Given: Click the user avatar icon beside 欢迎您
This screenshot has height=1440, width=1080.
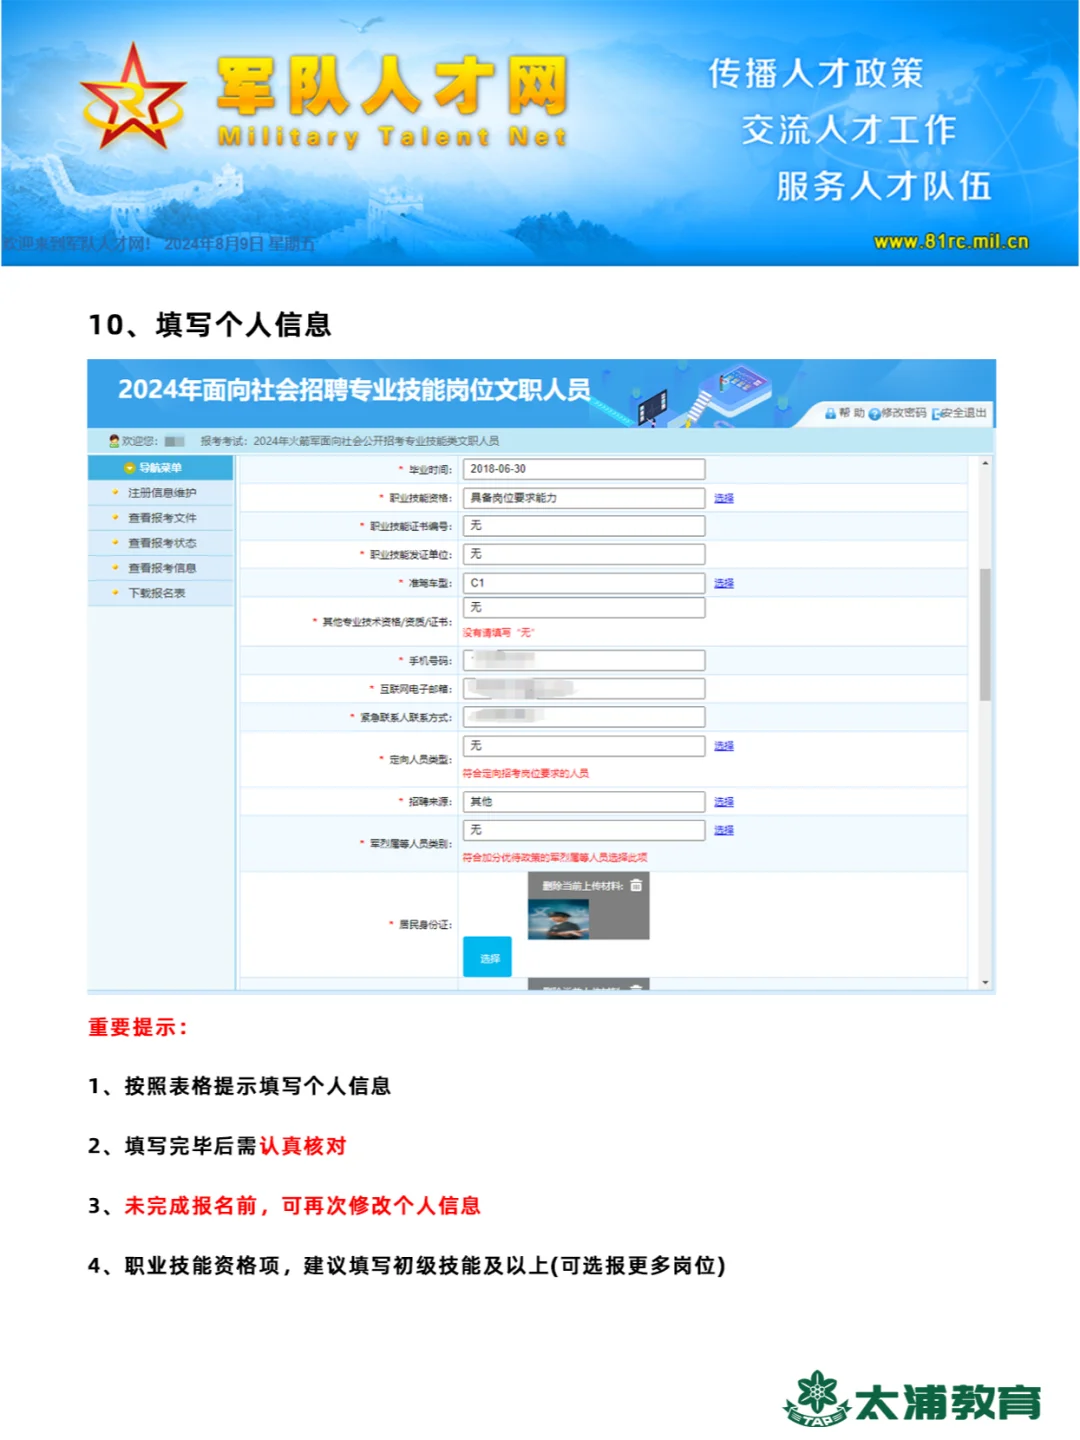Looking at the screenshot, I should point(114,441).
